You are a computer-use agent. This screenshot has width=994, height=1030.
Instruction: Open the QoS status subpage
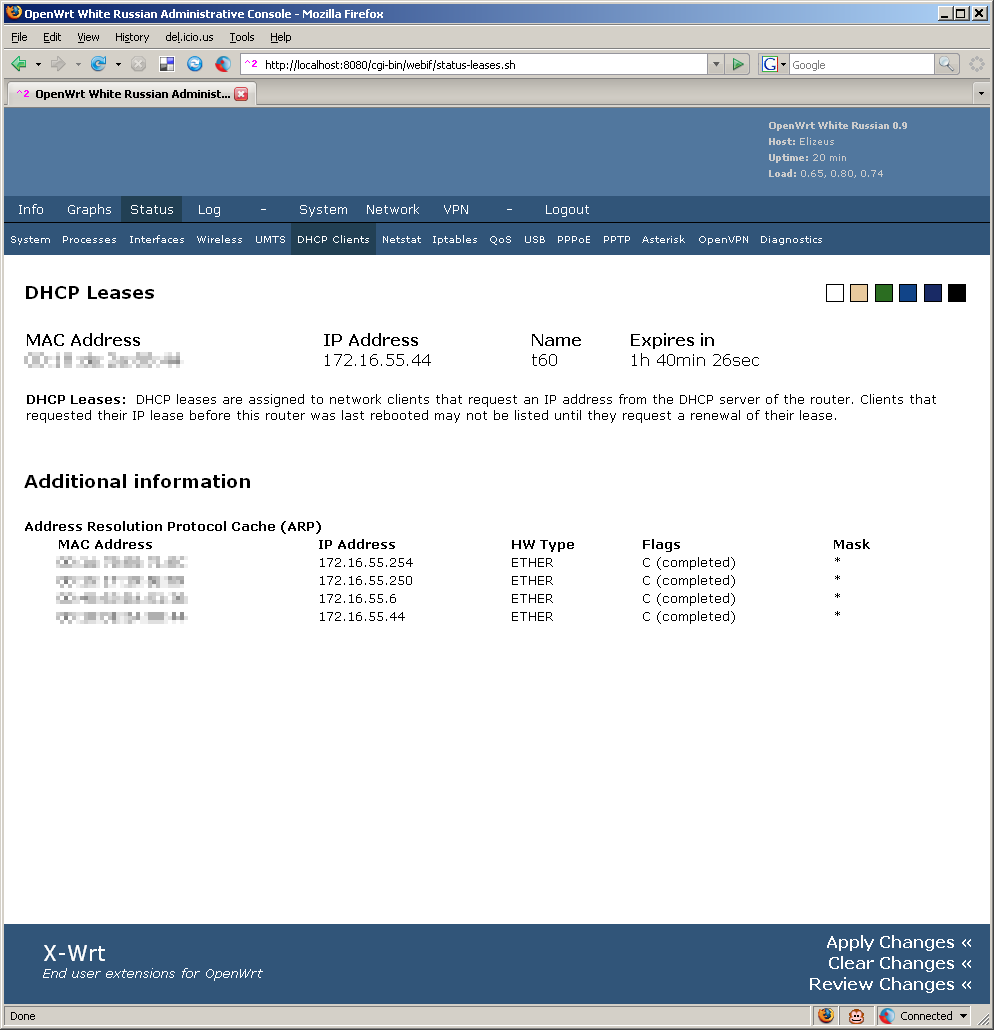pyautogui.click(x=500, y=240)
